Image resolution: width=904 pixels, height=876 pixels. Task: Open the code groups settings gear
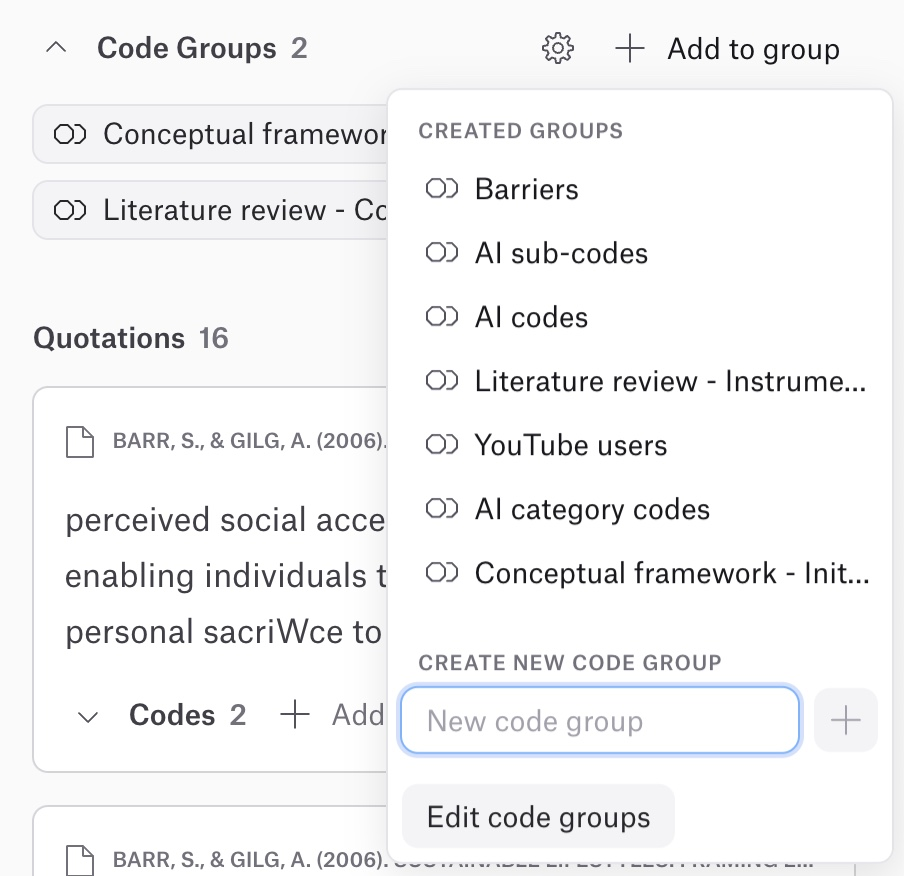click(558, 48)
